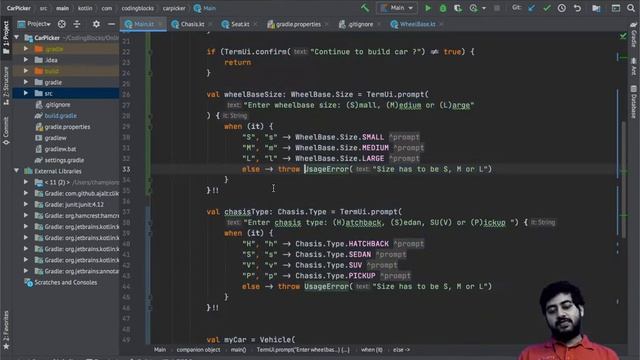
Task: Open the Project tool window side button
Action: click(x=6, y=38)
